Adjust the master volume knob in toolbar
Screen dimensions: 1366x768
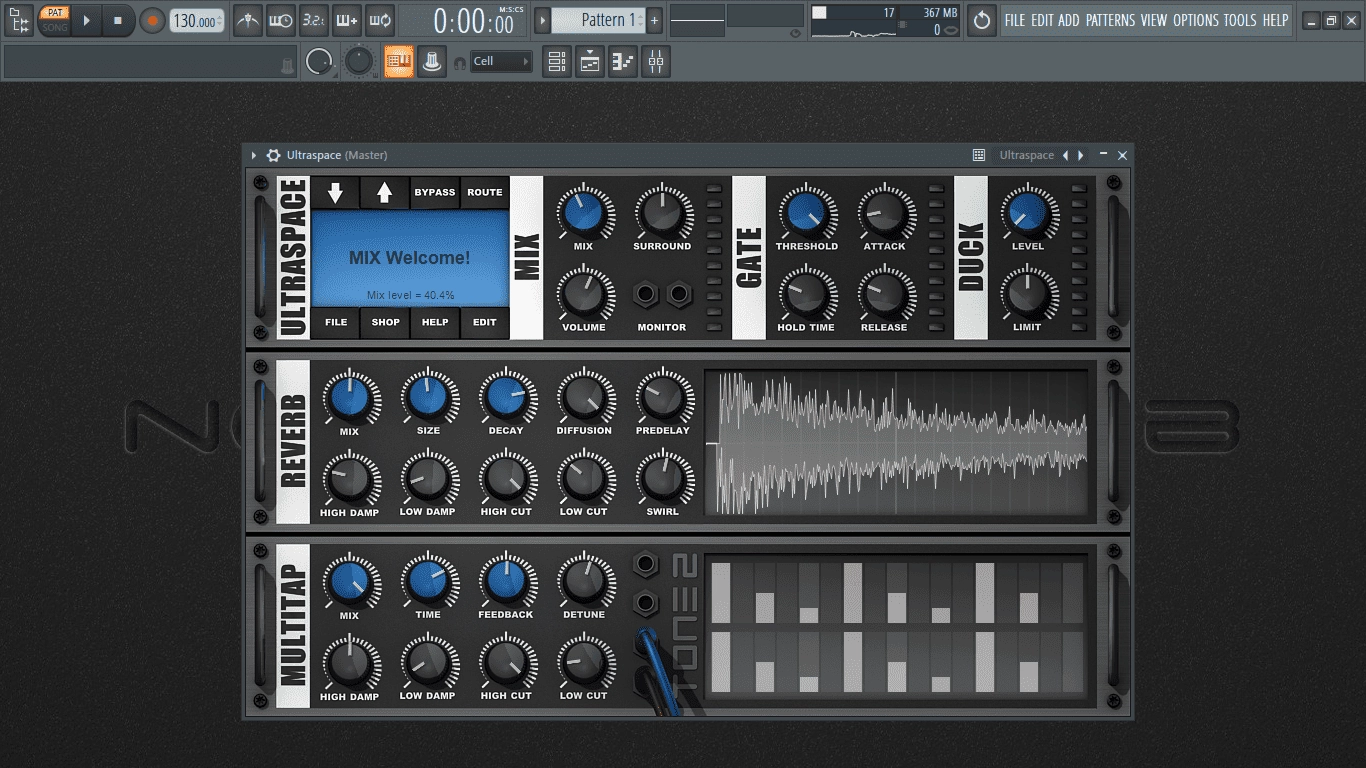click(x=319, y=62)
